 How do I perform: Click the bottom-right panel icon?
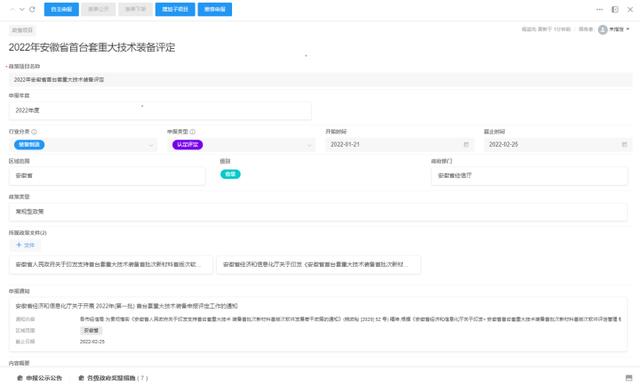629,378
